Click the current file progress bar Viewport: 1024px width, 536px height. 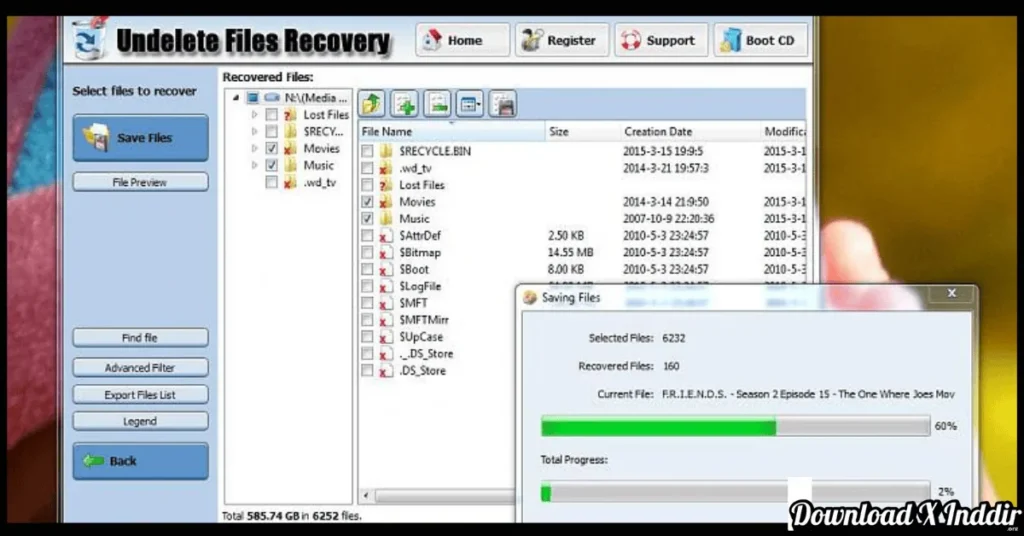(735, 426)
